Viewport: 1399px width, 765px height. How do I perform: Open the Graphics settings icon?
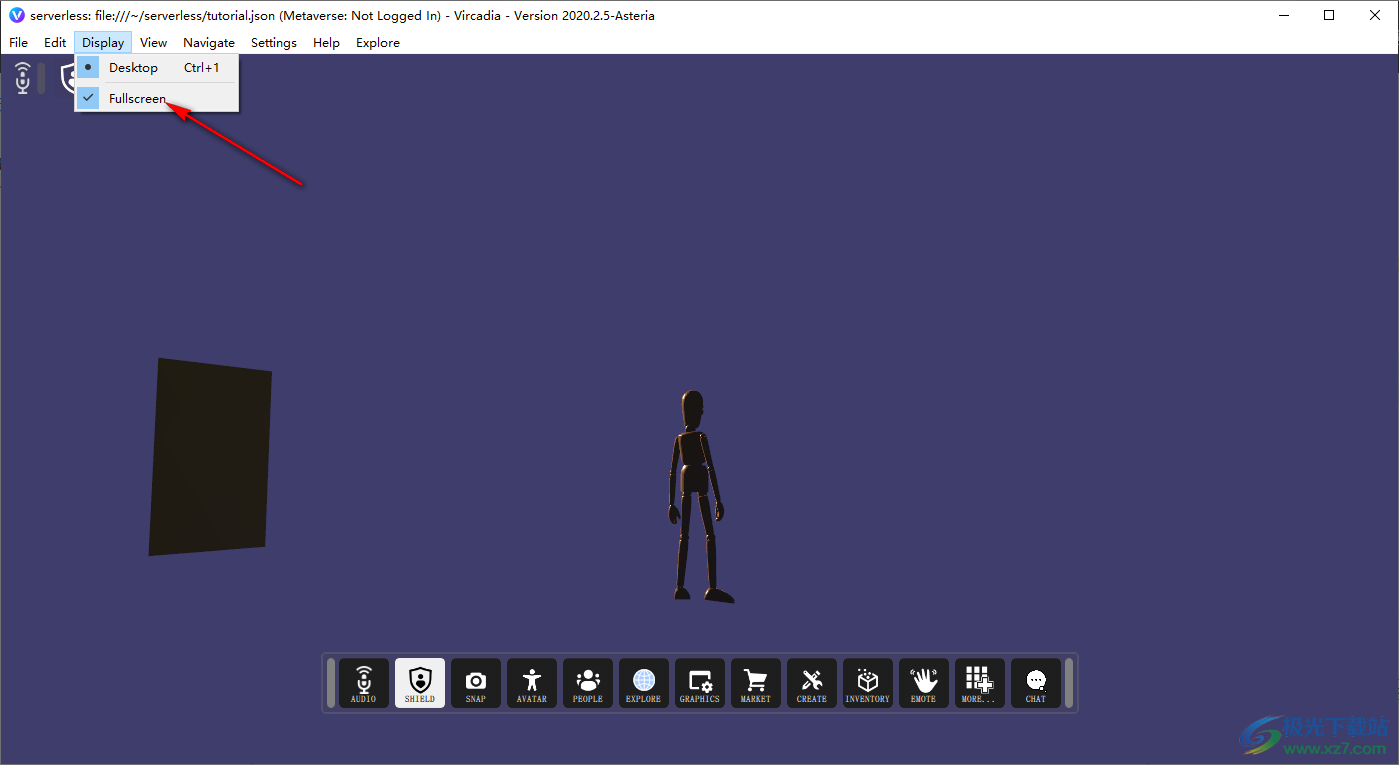(700, 683)
